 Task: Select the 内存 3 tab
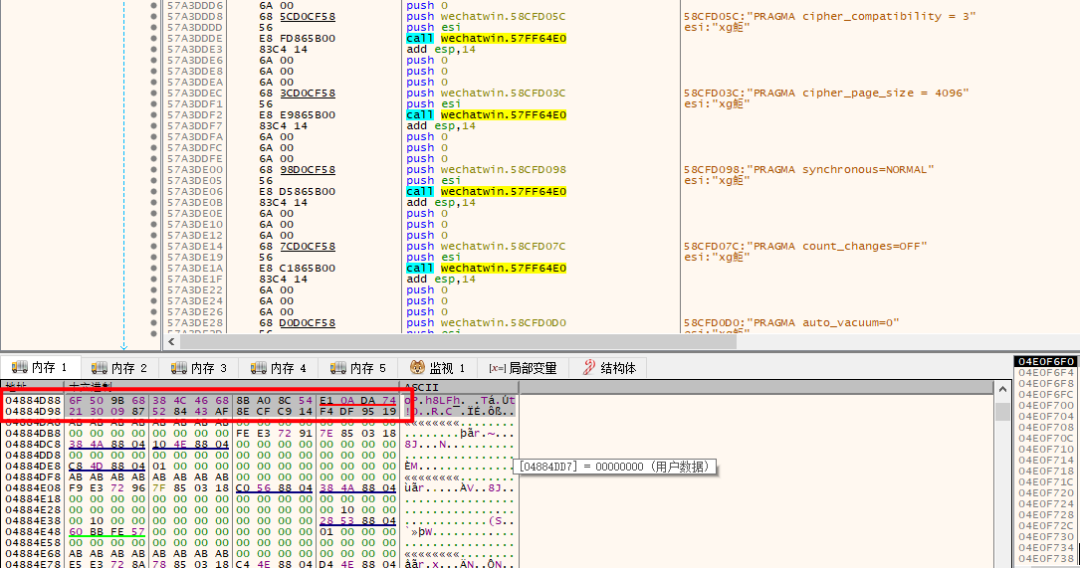pyautogui.click(x=200, y=368)
